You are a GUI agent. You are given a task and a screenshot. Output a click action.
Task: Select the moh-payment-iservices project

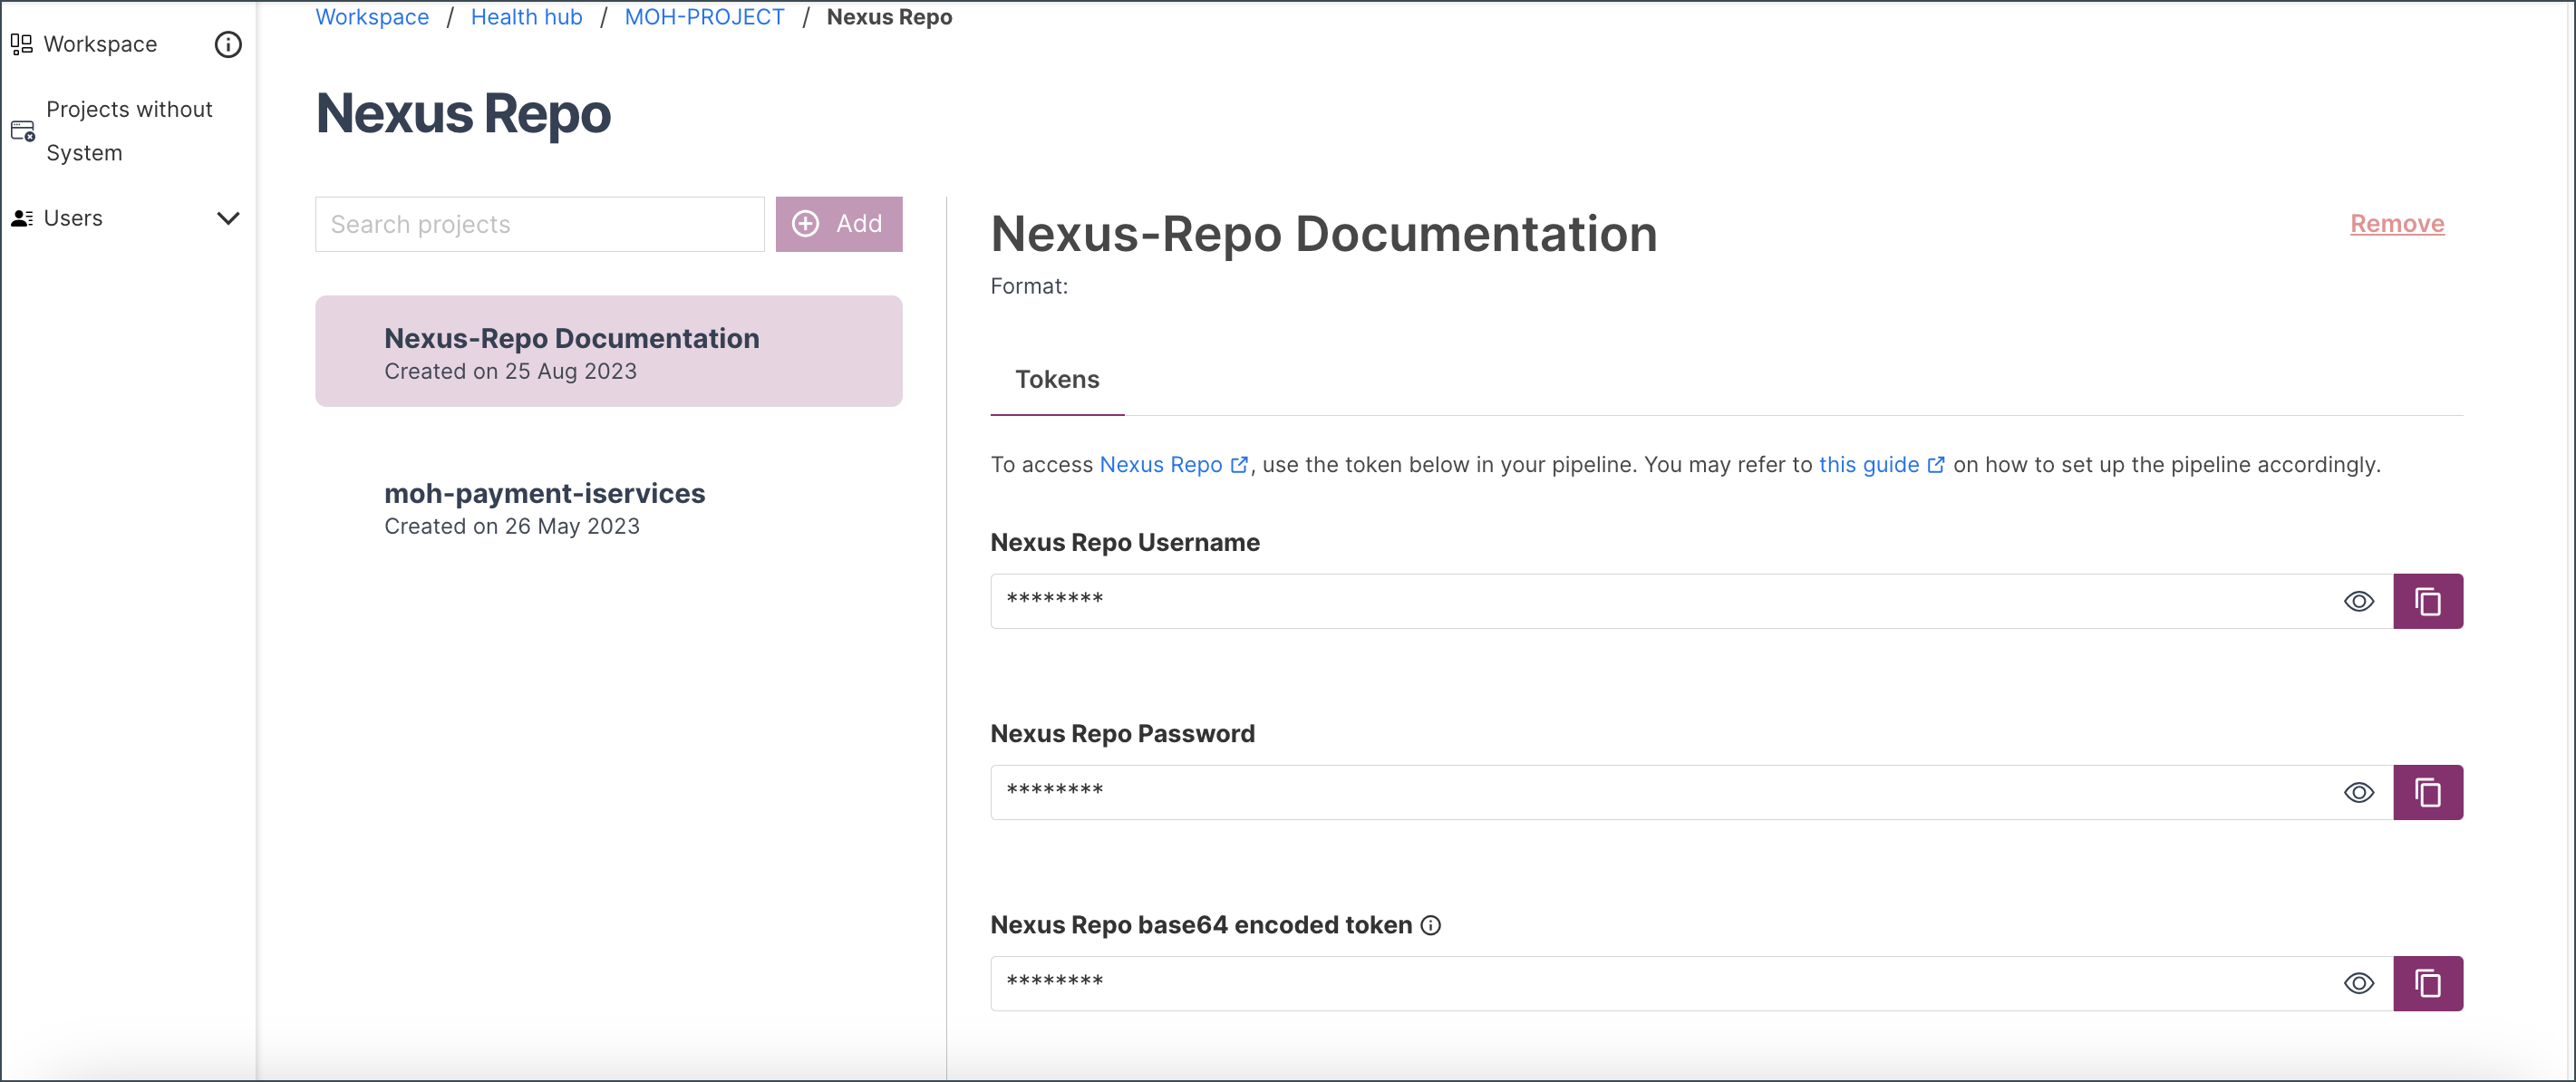544,493
